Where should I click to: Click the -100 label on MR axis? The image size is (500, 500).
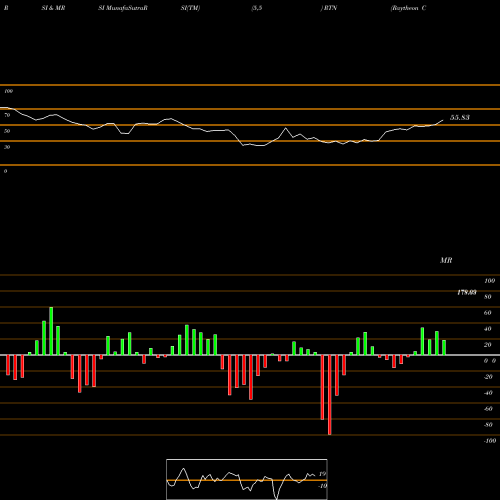pos(490,441)
